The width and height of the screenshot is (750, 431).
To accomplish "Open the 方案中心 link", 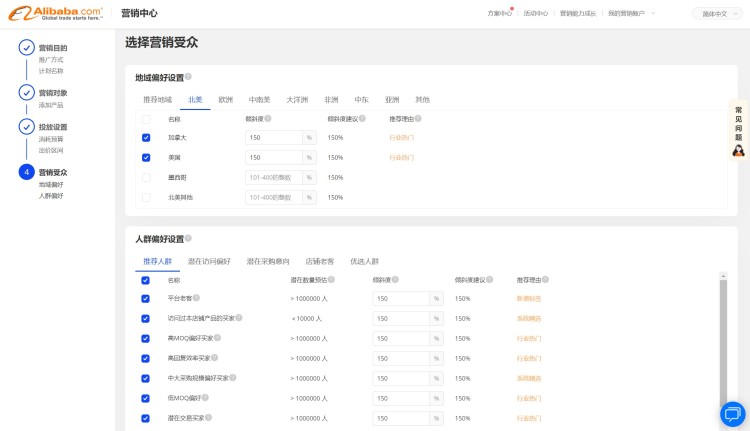I will pyautogui.click(x=499, y=13).
